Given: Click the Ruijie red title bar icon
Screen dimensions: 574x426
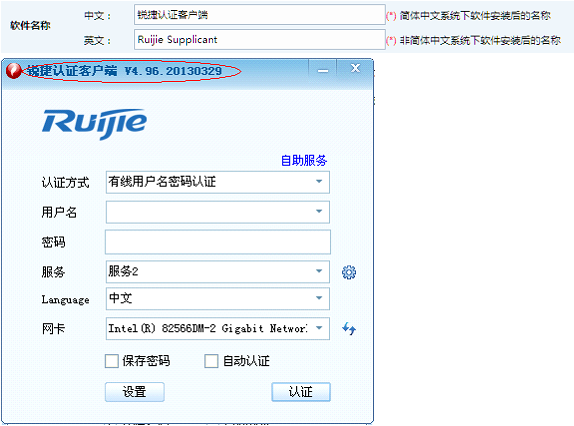Looking at the screenshot, I should coord(14,71).
